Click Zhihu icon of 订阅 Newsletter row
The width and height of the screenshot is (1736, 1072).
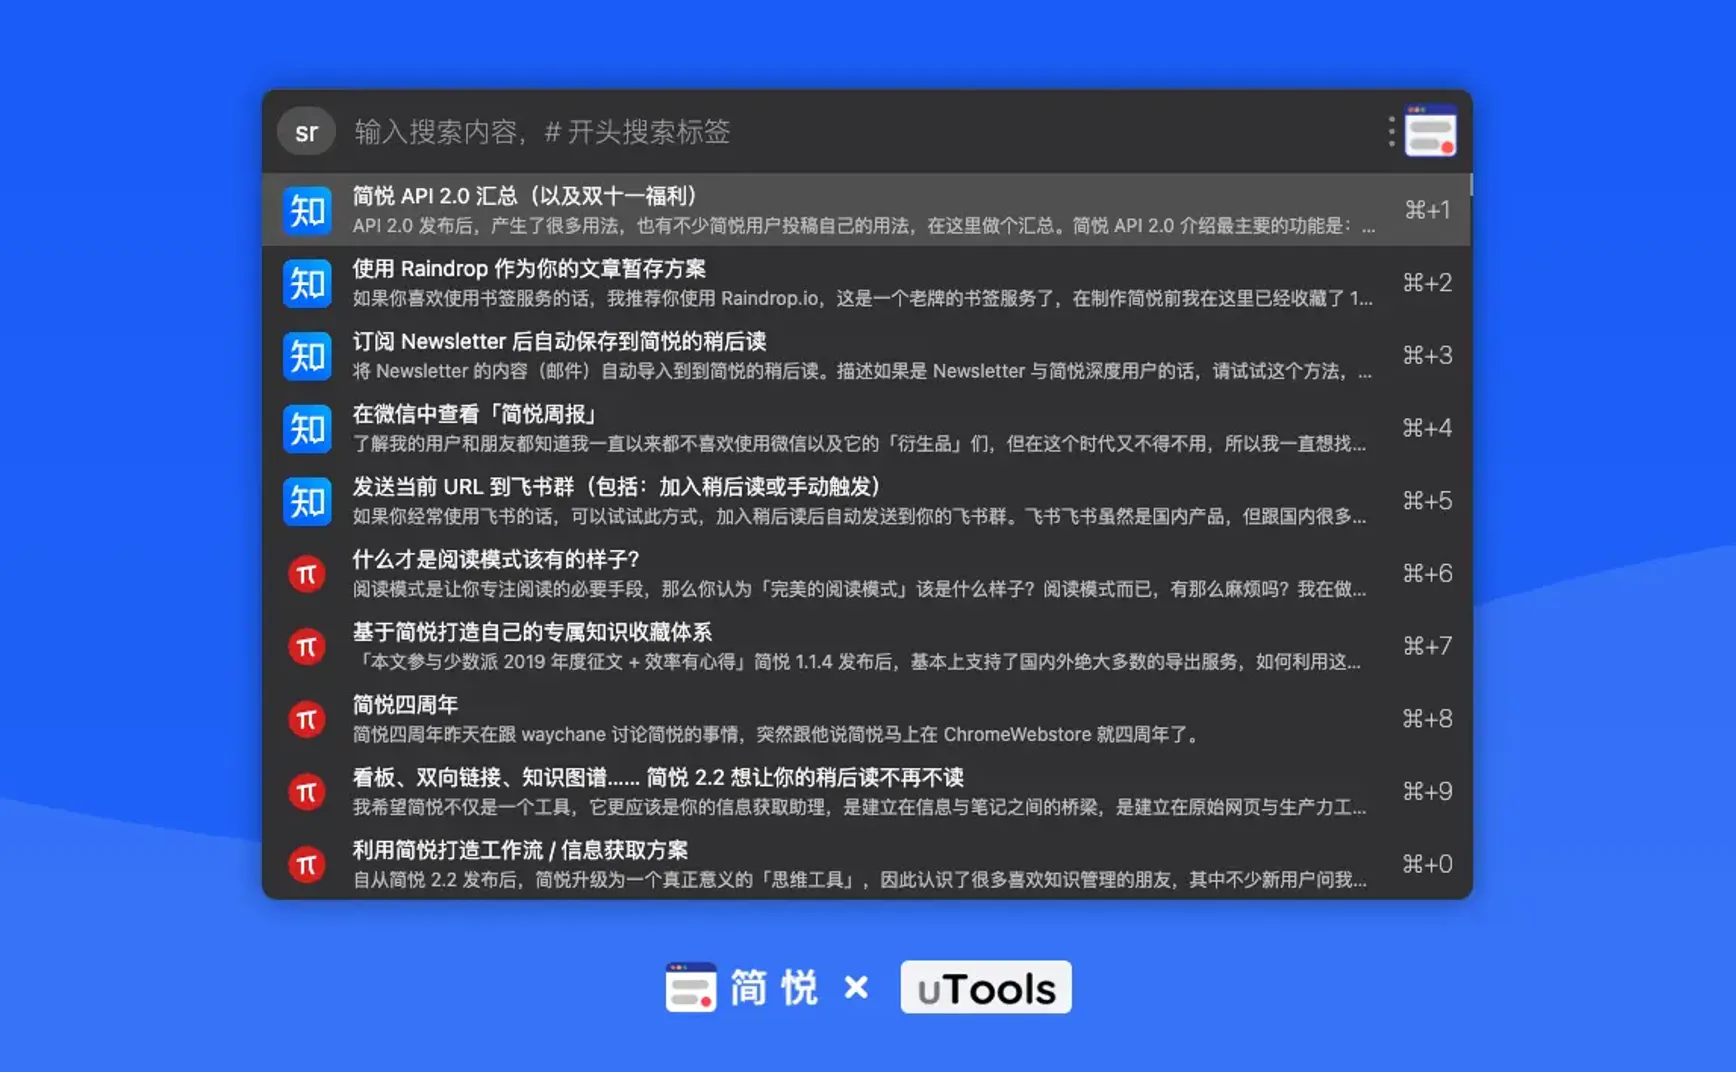coord(307,356)
